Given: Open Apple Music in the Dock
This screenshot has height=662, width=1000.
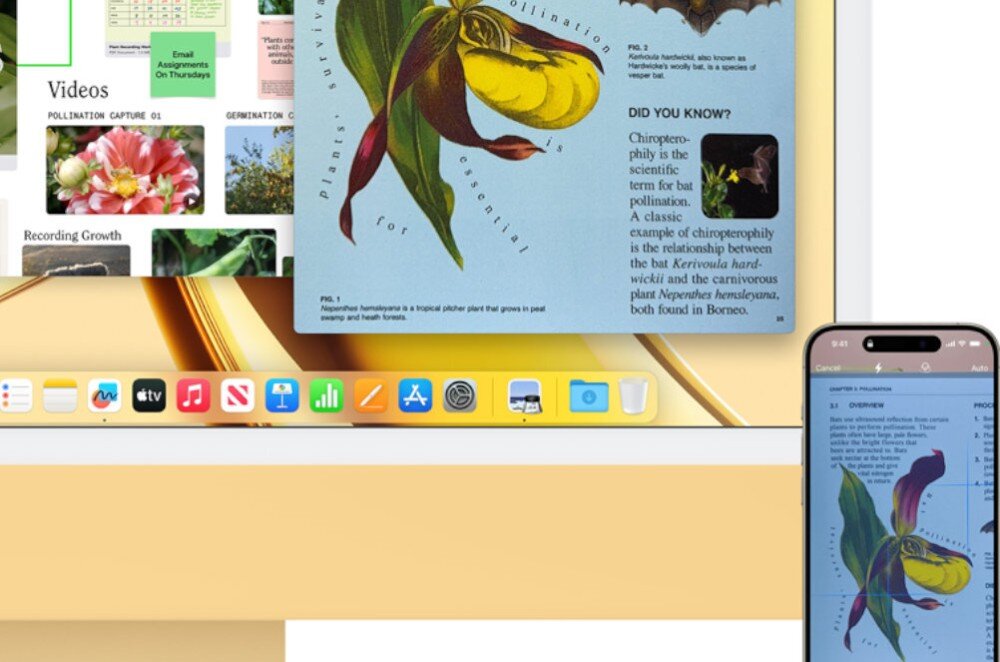Looking at the screenshot, I should (x=192, y=394).
